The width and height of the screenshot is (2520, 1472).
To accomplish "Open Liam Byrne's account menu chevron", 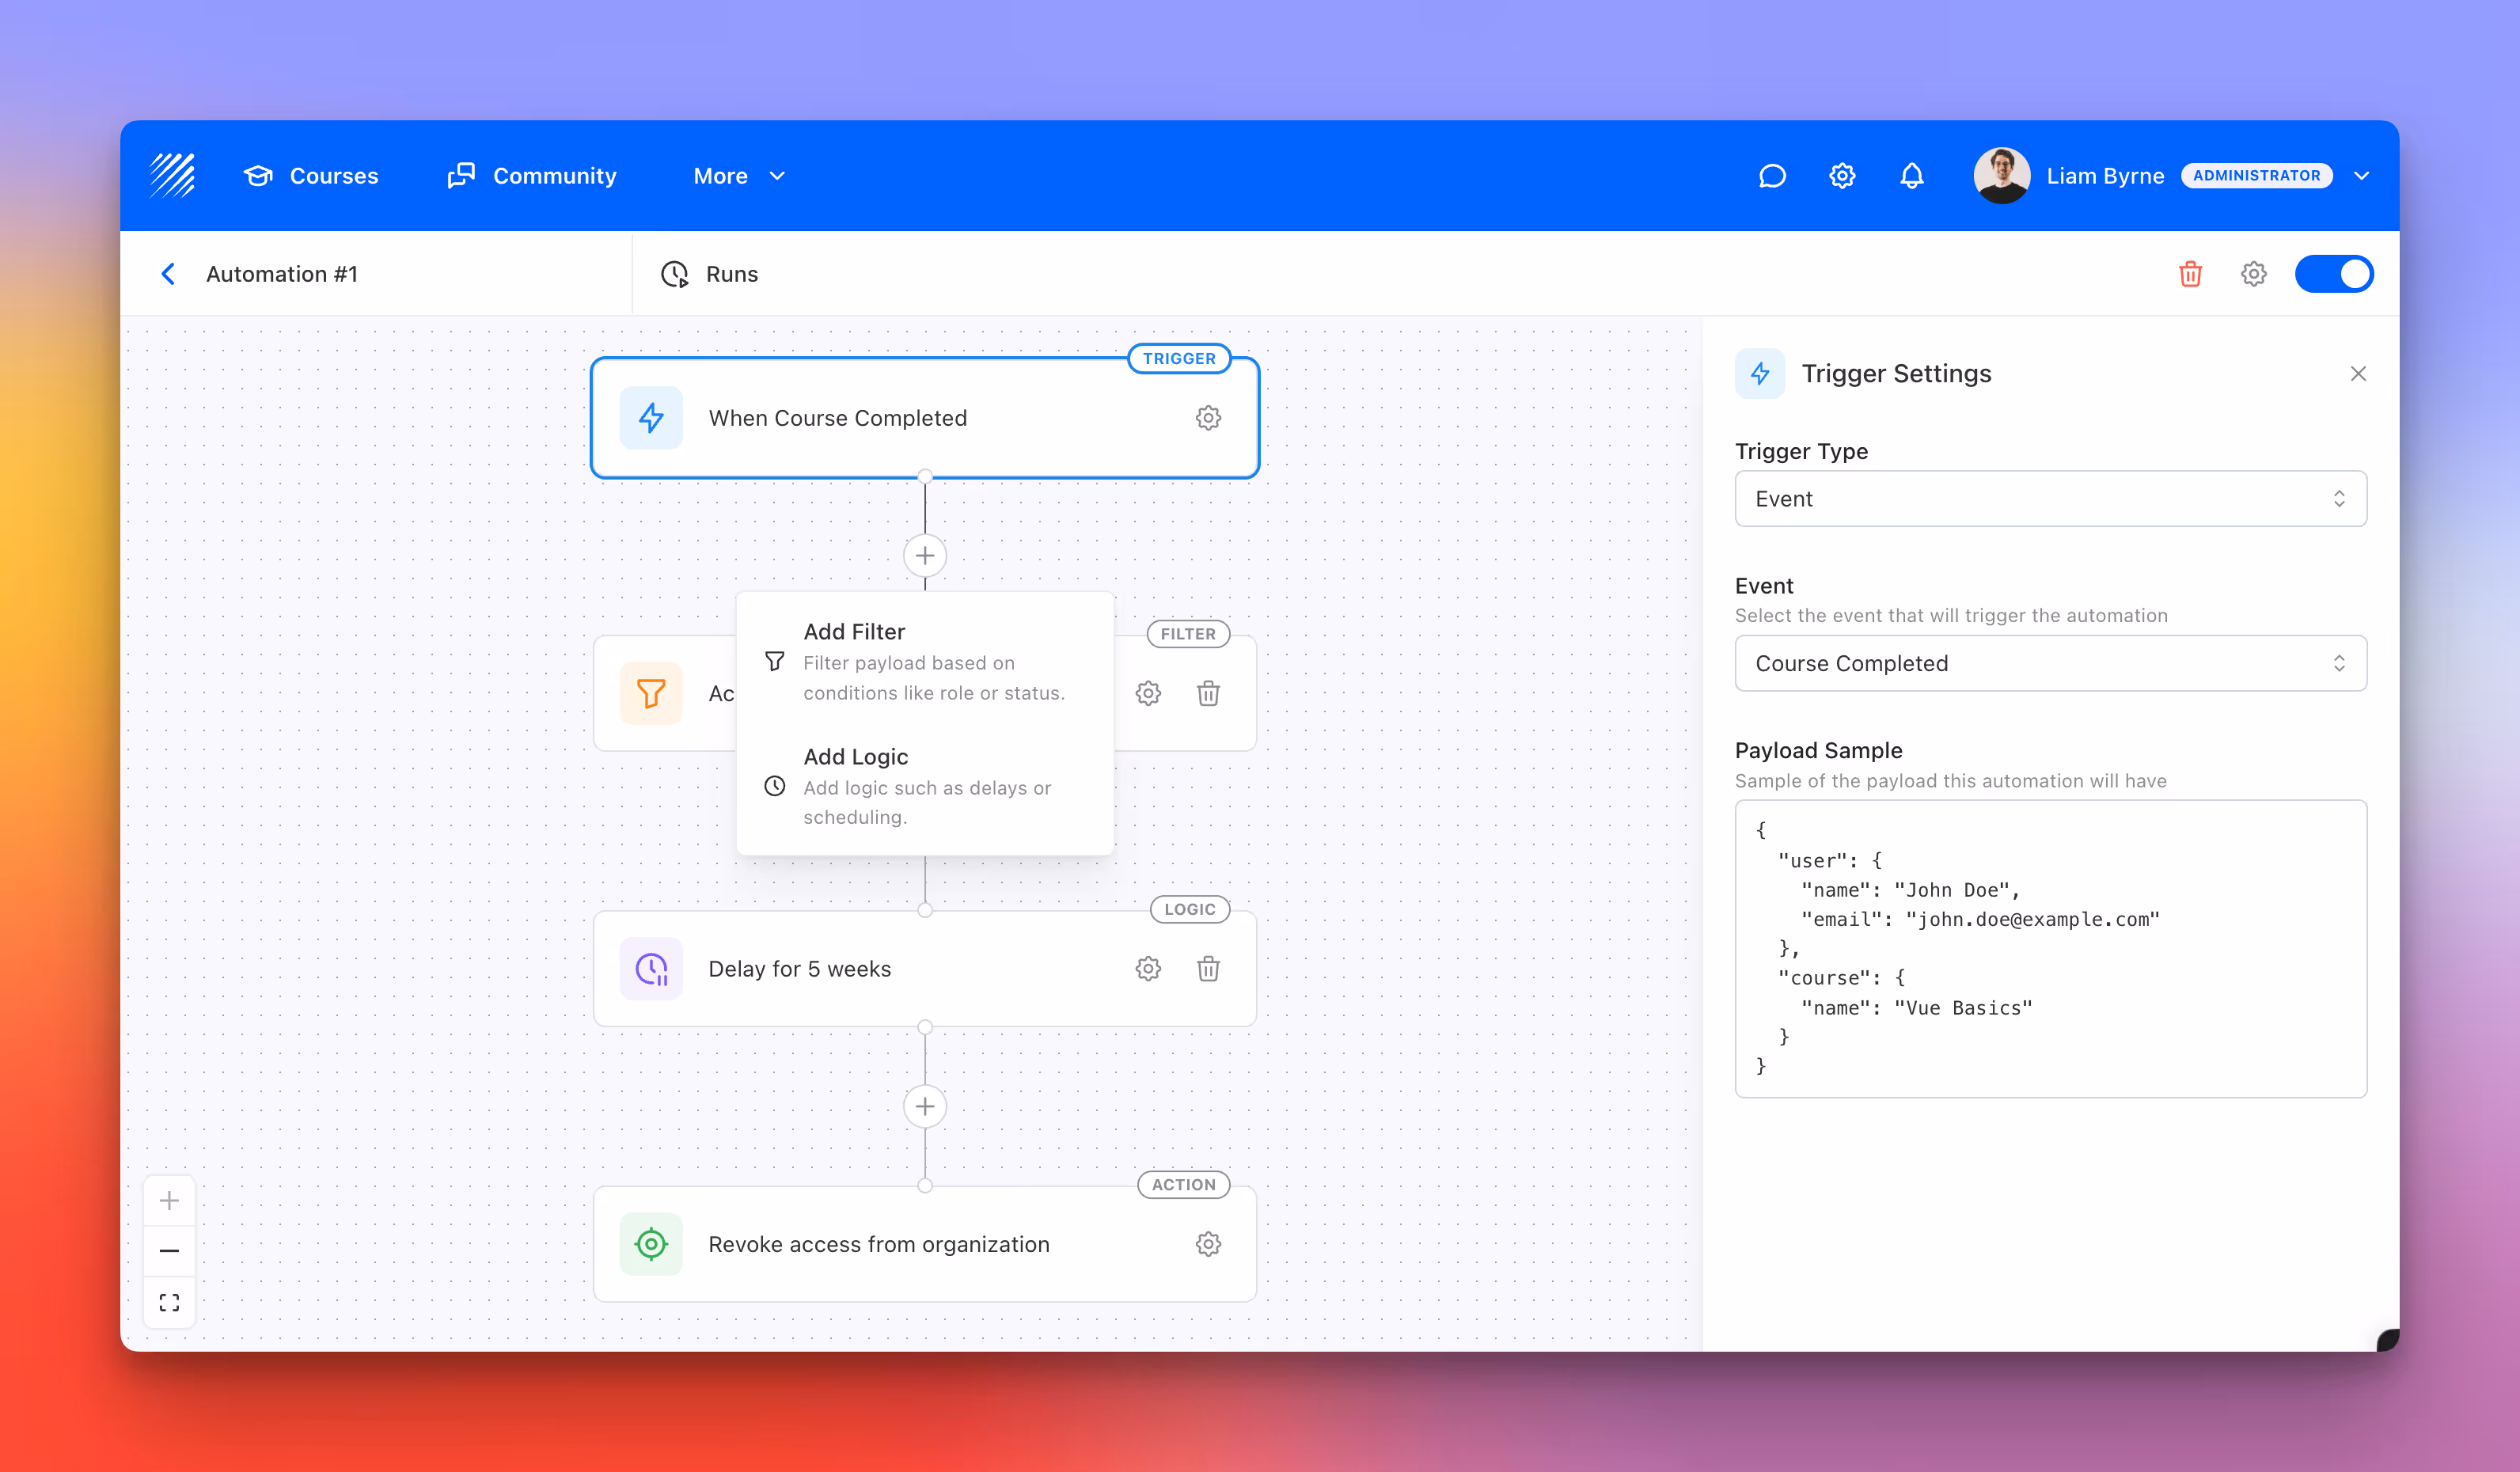I will click(2363, 175).
